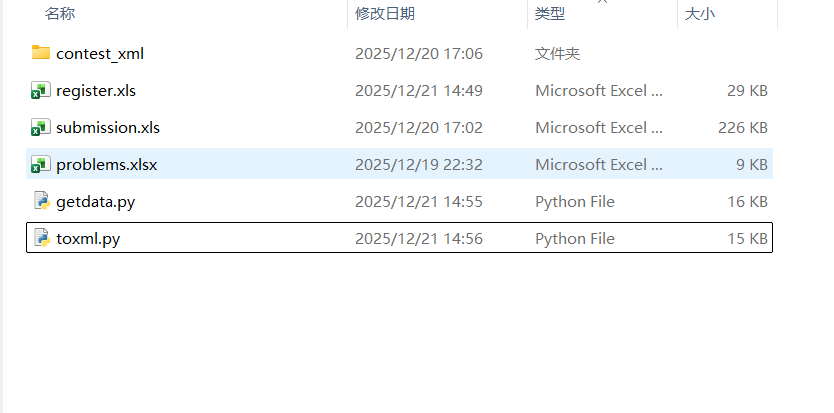834x413 pixels.
Task: Click the submission.xls Excel icon
Action: 41,127
